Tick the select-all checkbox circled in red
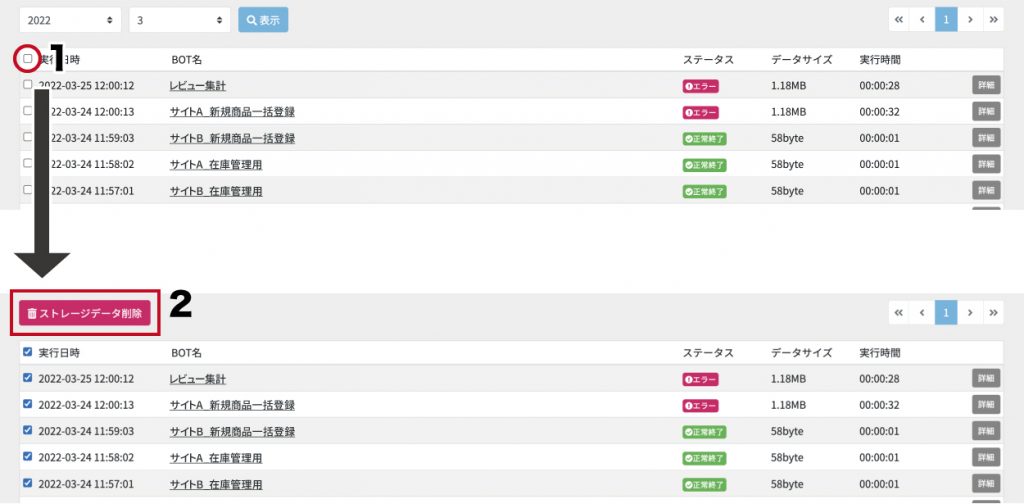Image resolution: width=1024 pixels, height=504 pixels. tap(27, 59)
